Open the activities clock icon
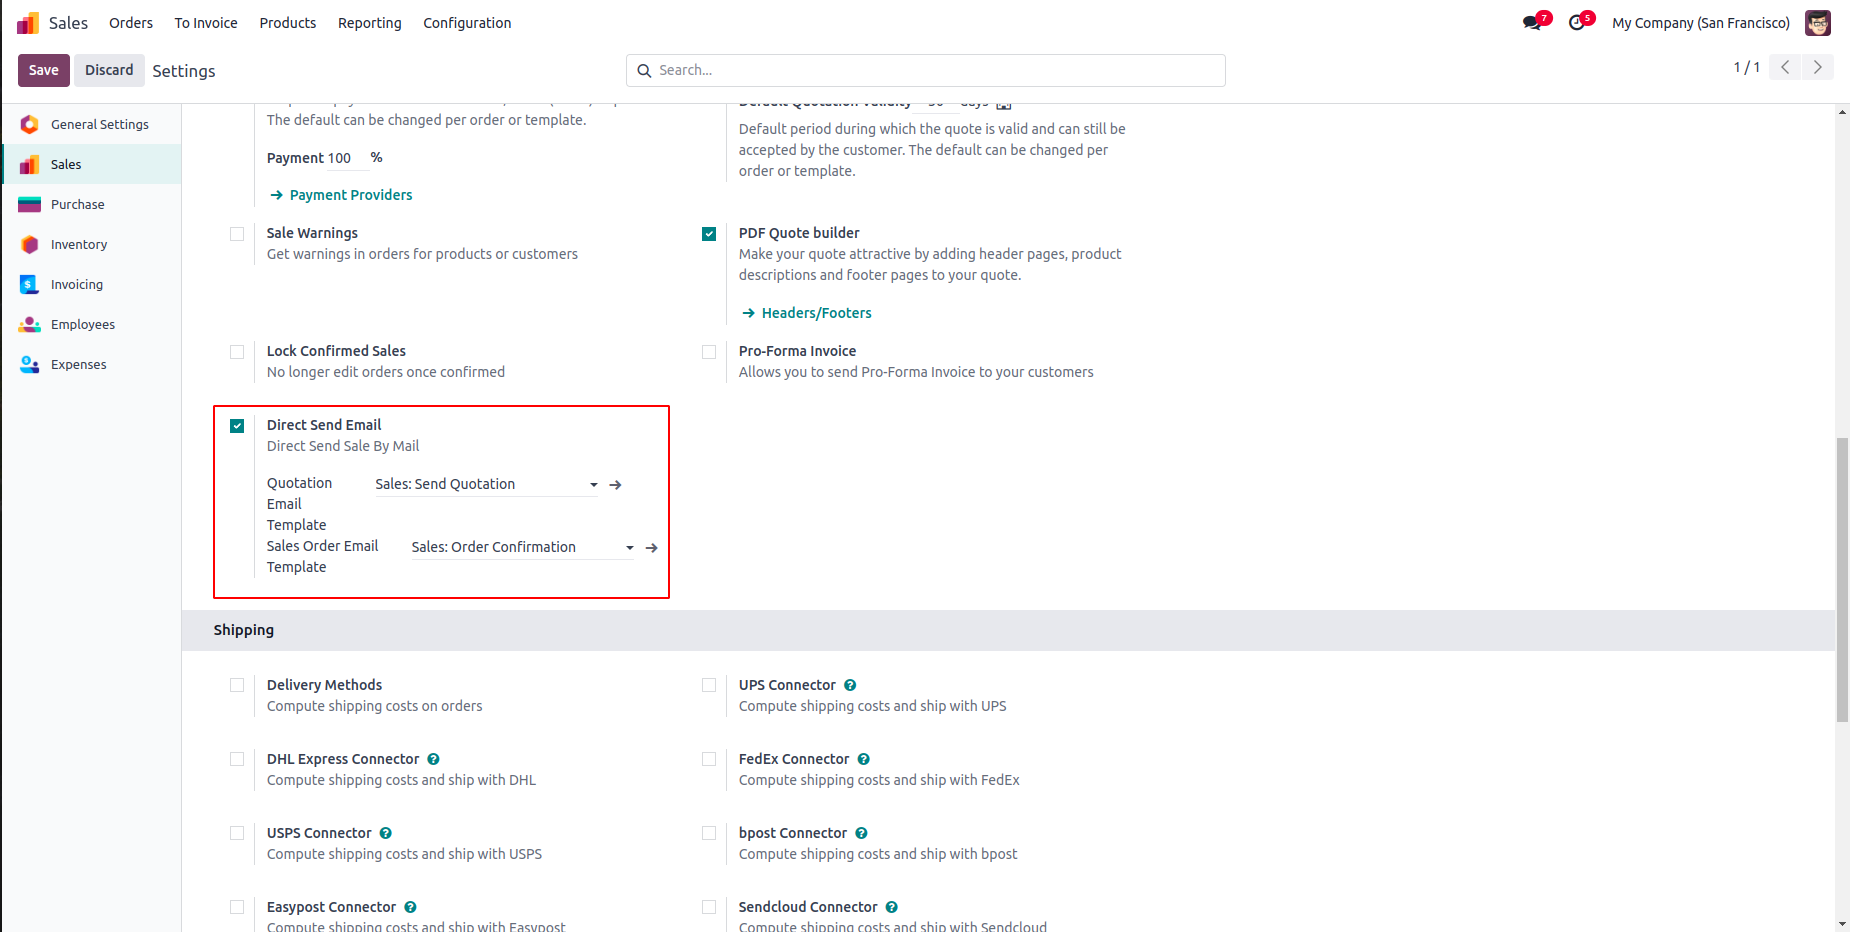1850x932 pixels. pos(1577,23)
